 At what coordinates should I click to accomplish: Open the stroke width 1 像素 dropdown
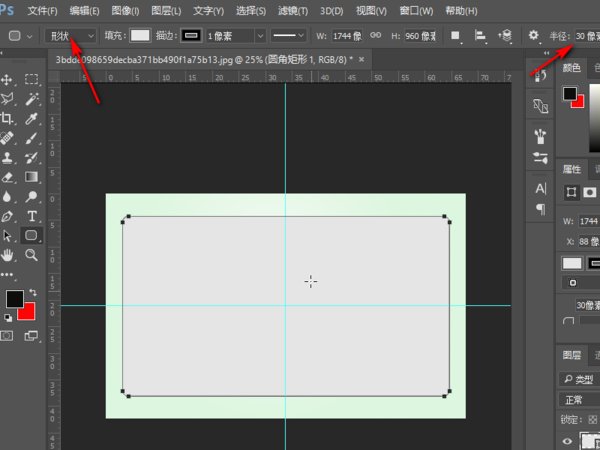point(232,35)
